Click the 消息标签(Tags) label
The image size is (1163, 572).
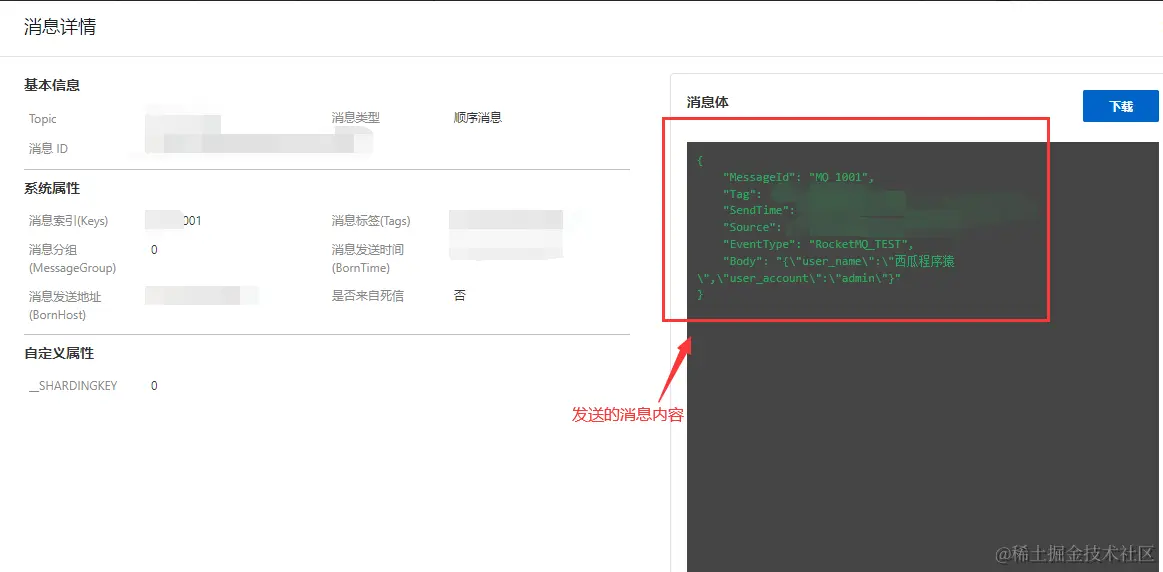(x=371, y=220)
